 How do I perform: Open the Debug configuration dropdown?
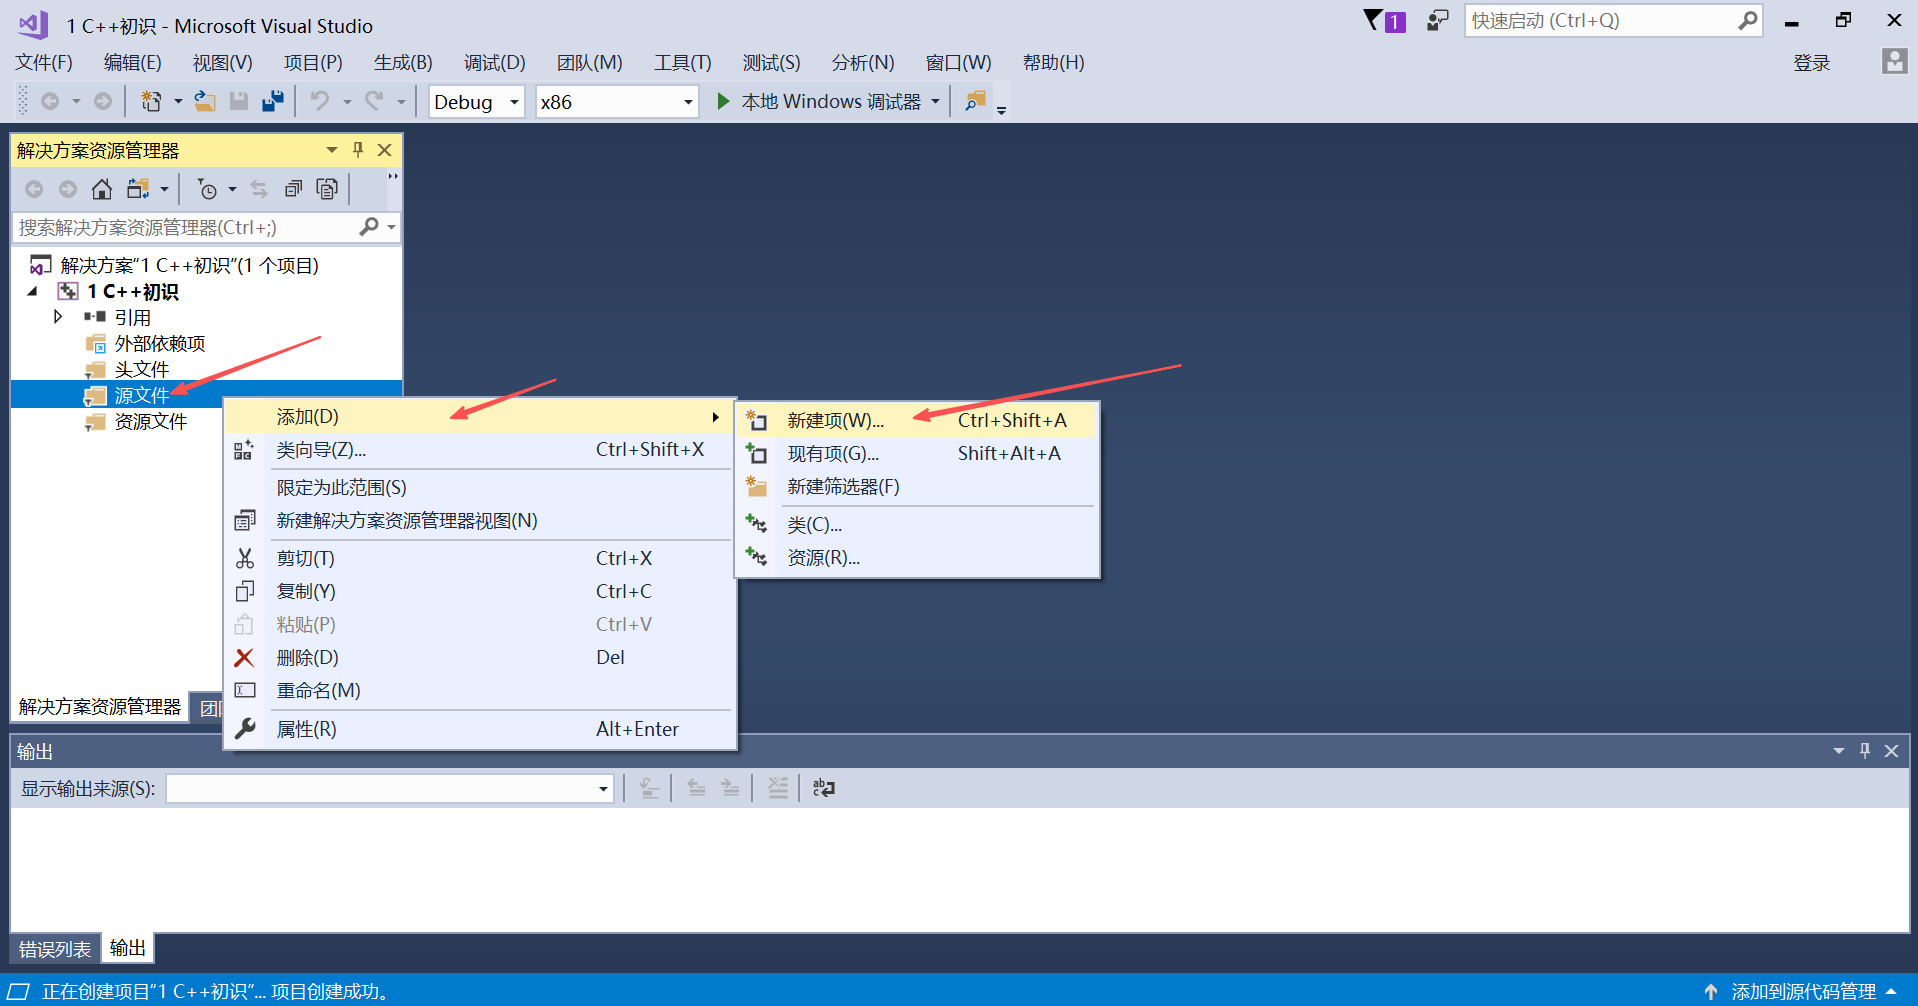477,102
